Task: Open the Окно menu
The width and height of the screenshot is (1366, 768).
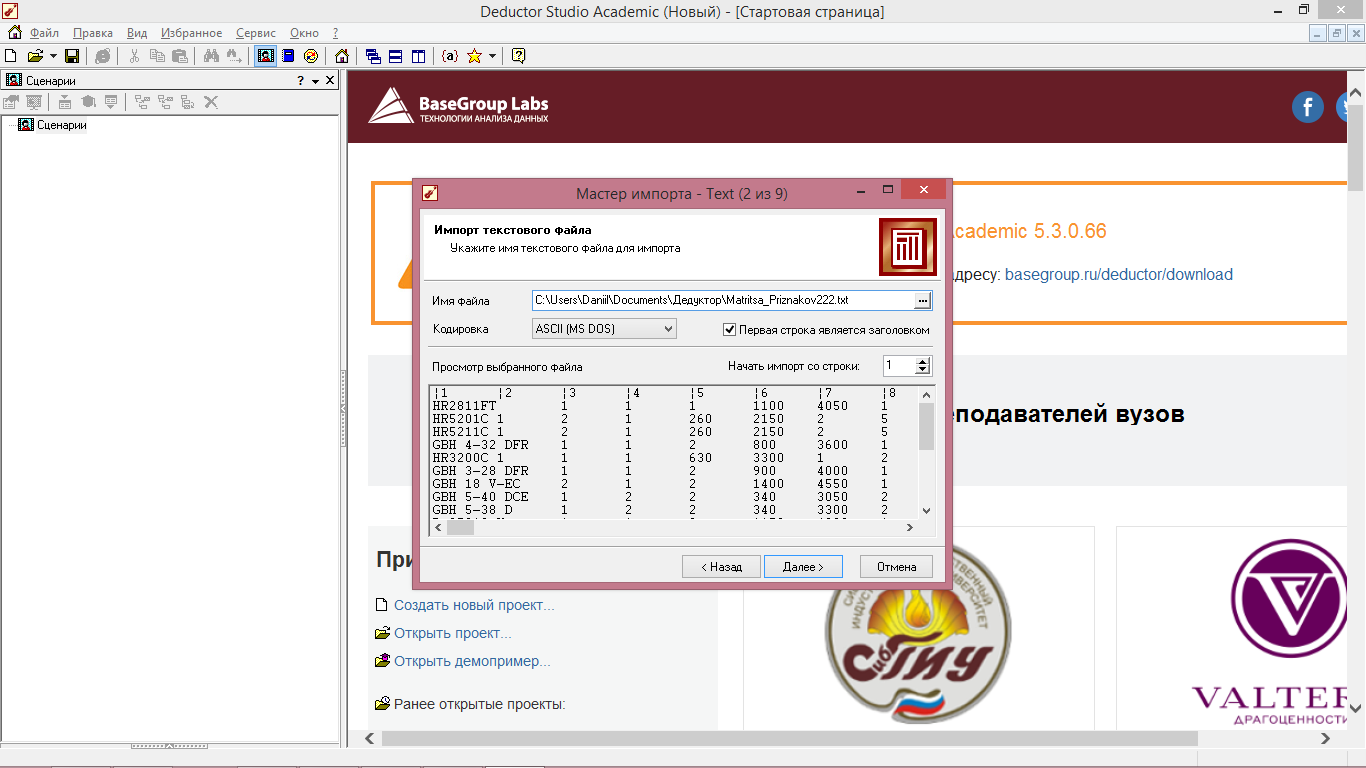Action: point(304,33)
